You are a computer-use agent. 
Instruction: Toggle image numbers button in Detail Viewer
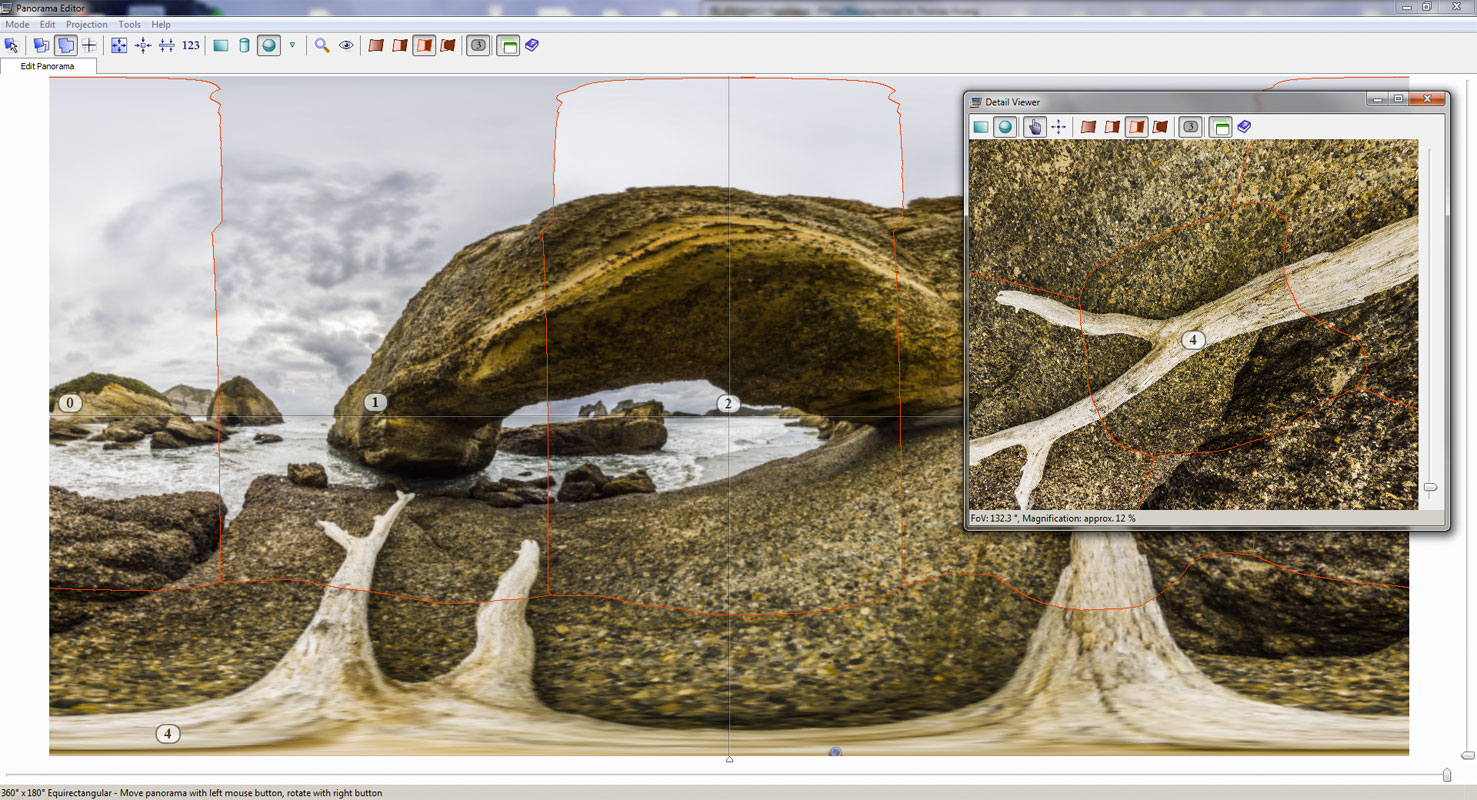[x=1190, y=127]
